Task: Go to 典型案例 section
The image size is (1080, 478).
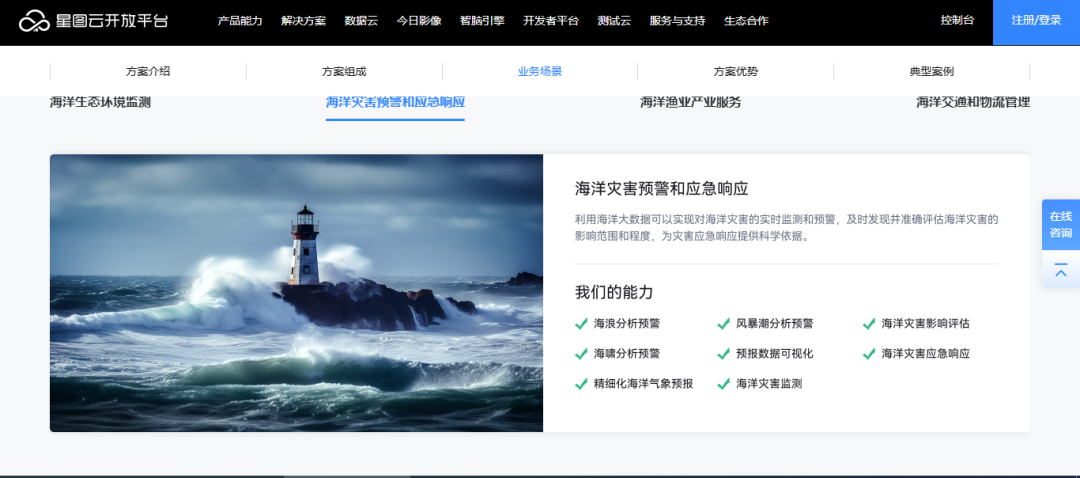Action: [931, 72]
